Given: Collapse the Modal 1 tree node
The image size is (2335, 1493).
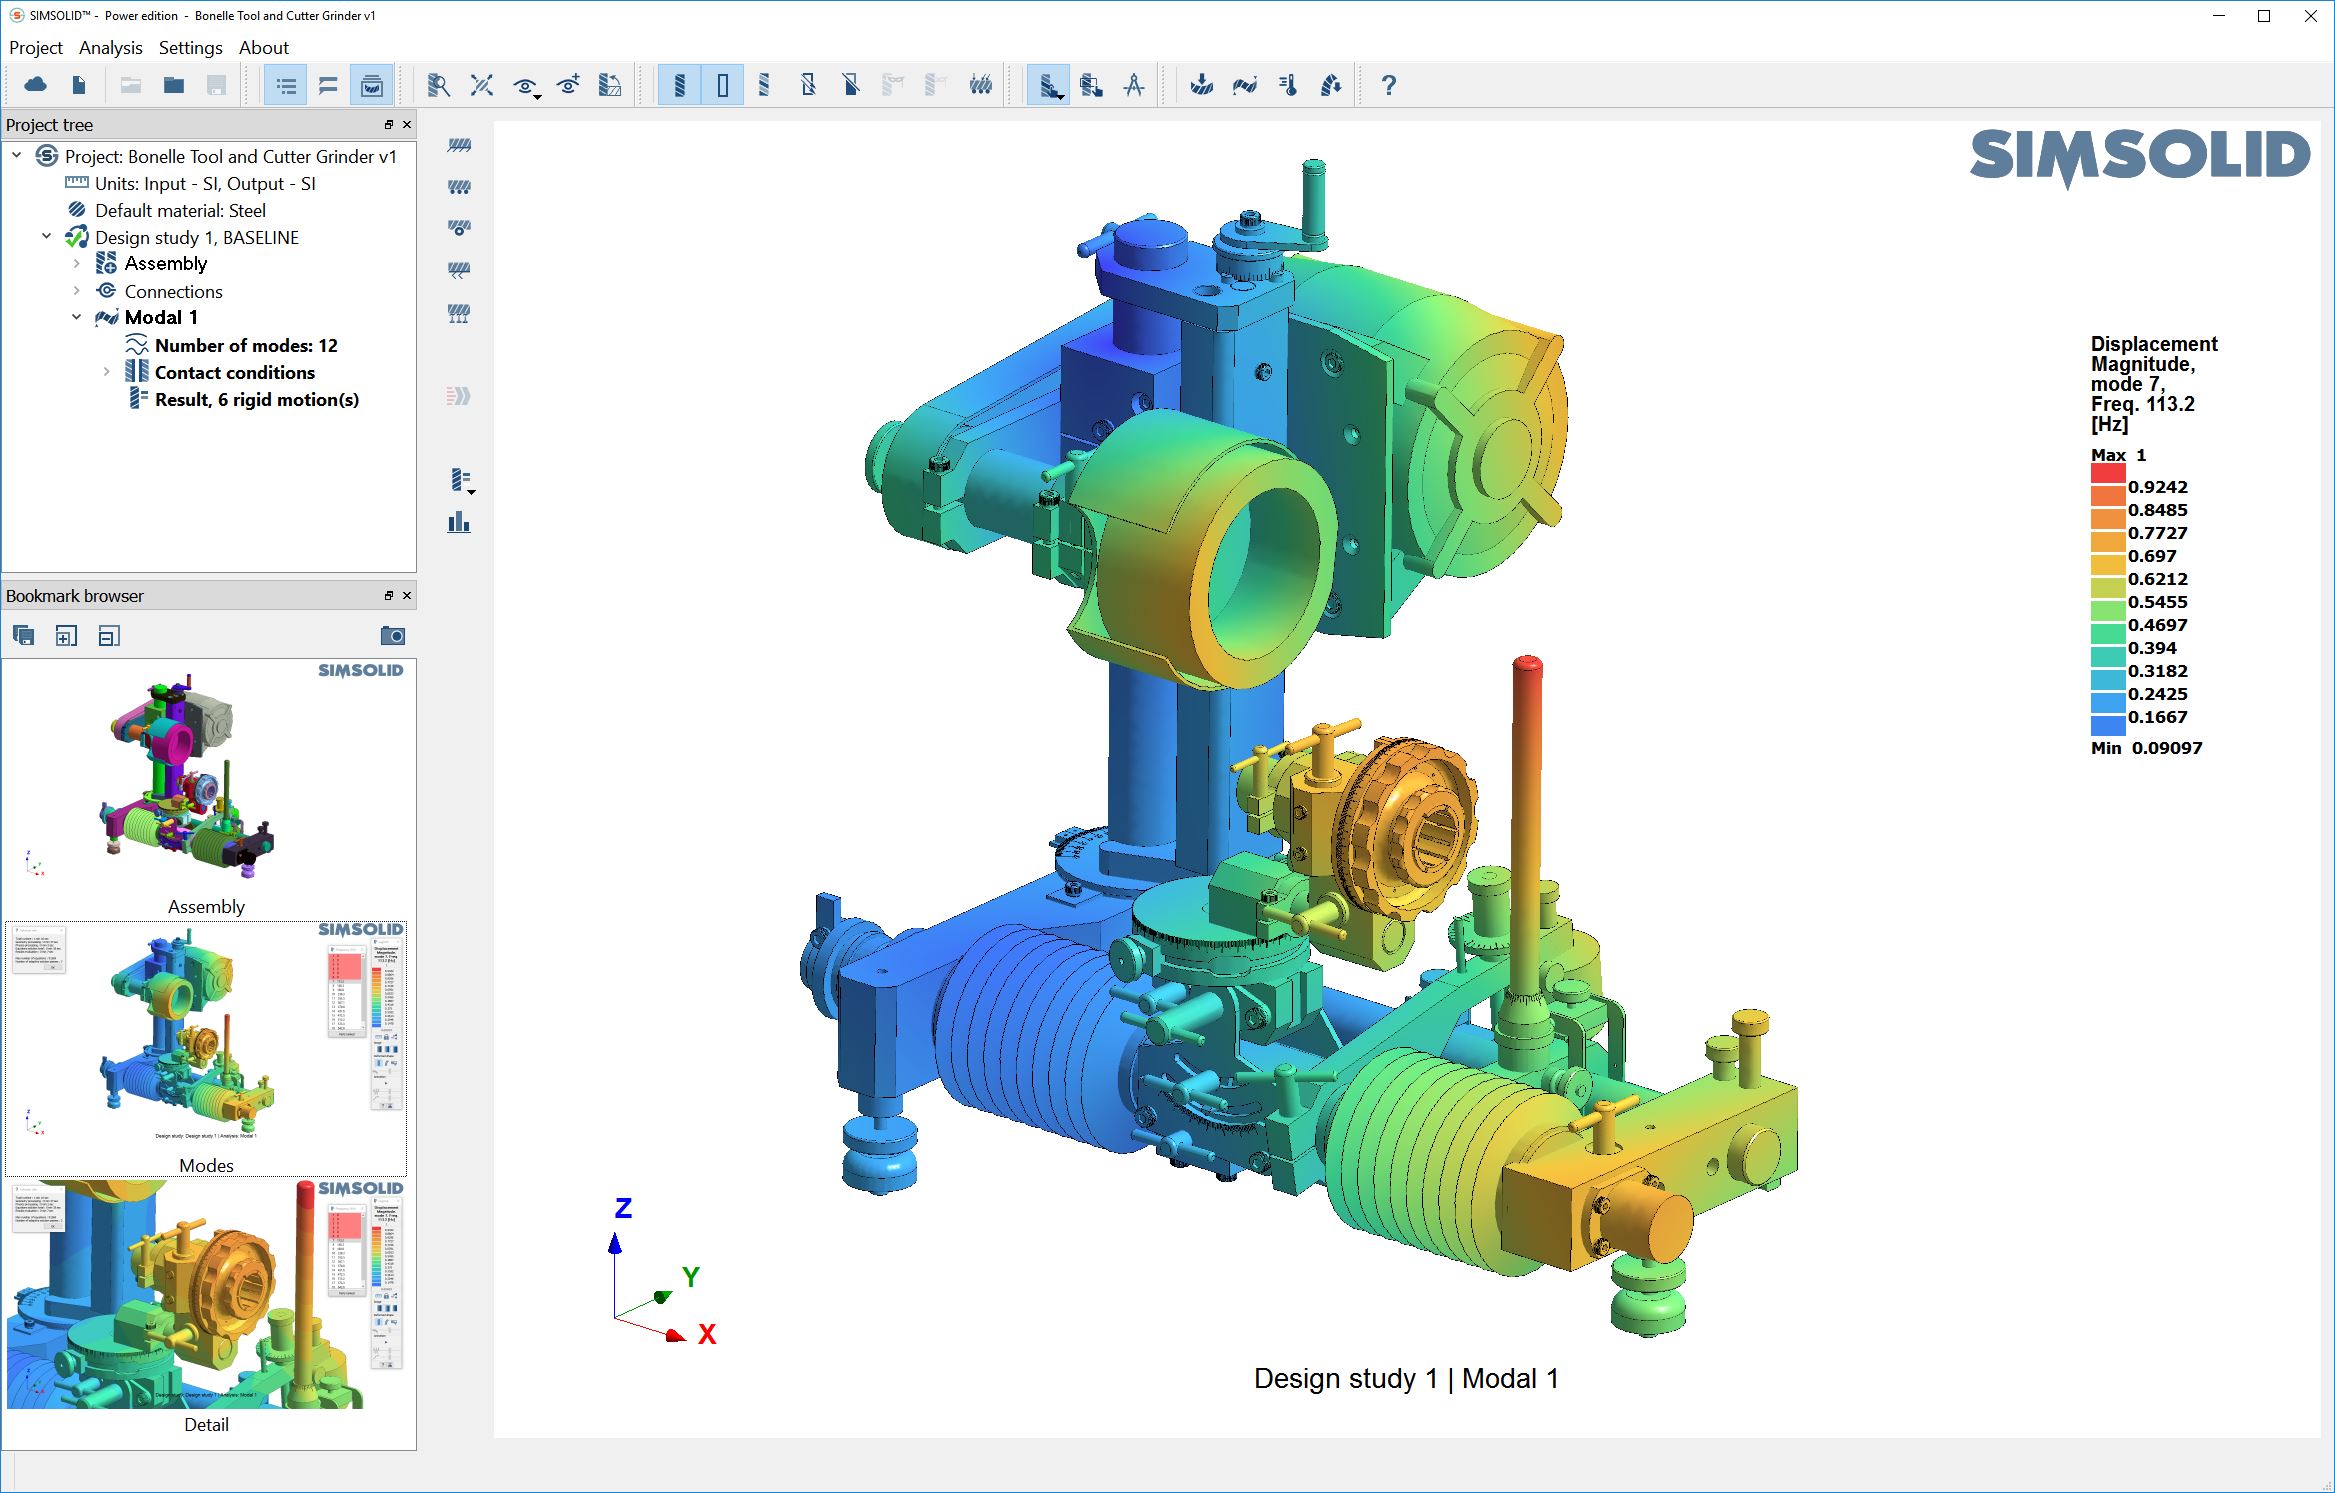Looking at the screenshot, I should pyautogui.click(x=77, y=317).
